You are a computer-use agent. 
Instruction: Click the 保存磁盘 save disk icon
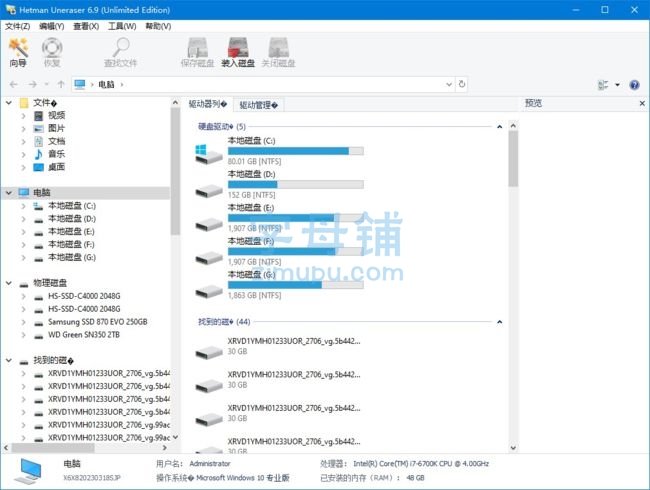coord(197,48)
